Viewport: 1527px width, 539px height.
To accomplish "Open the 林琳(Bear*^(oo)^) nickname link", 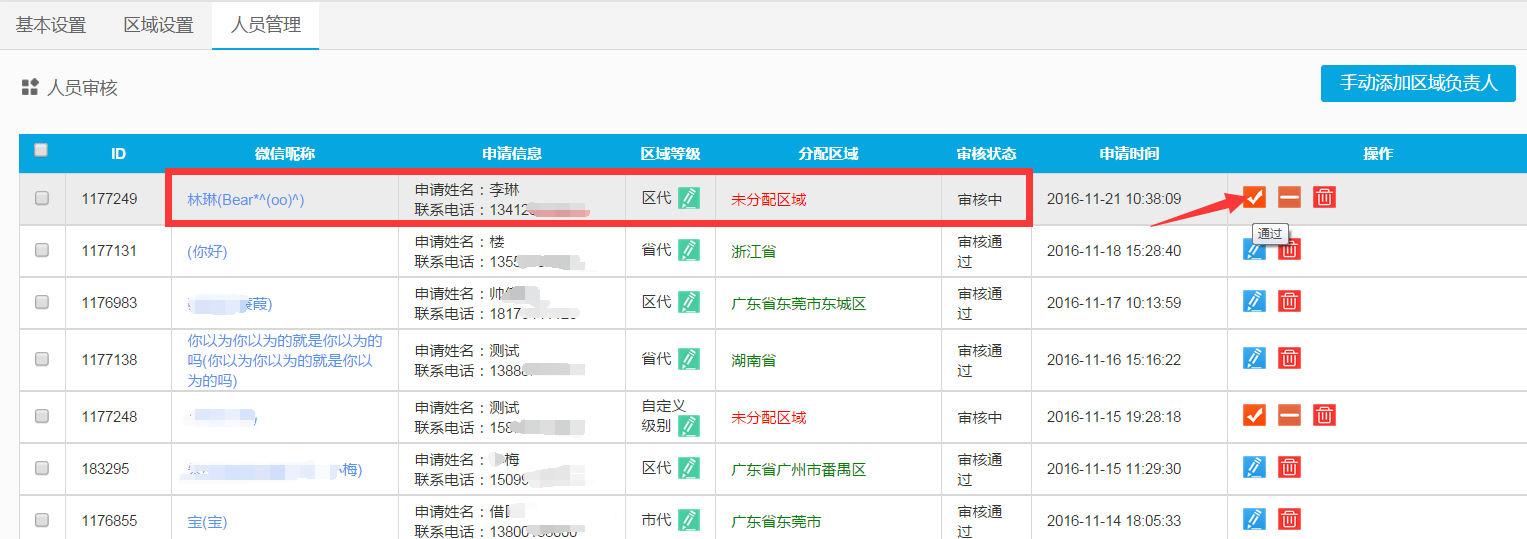I will pos(246,199).
